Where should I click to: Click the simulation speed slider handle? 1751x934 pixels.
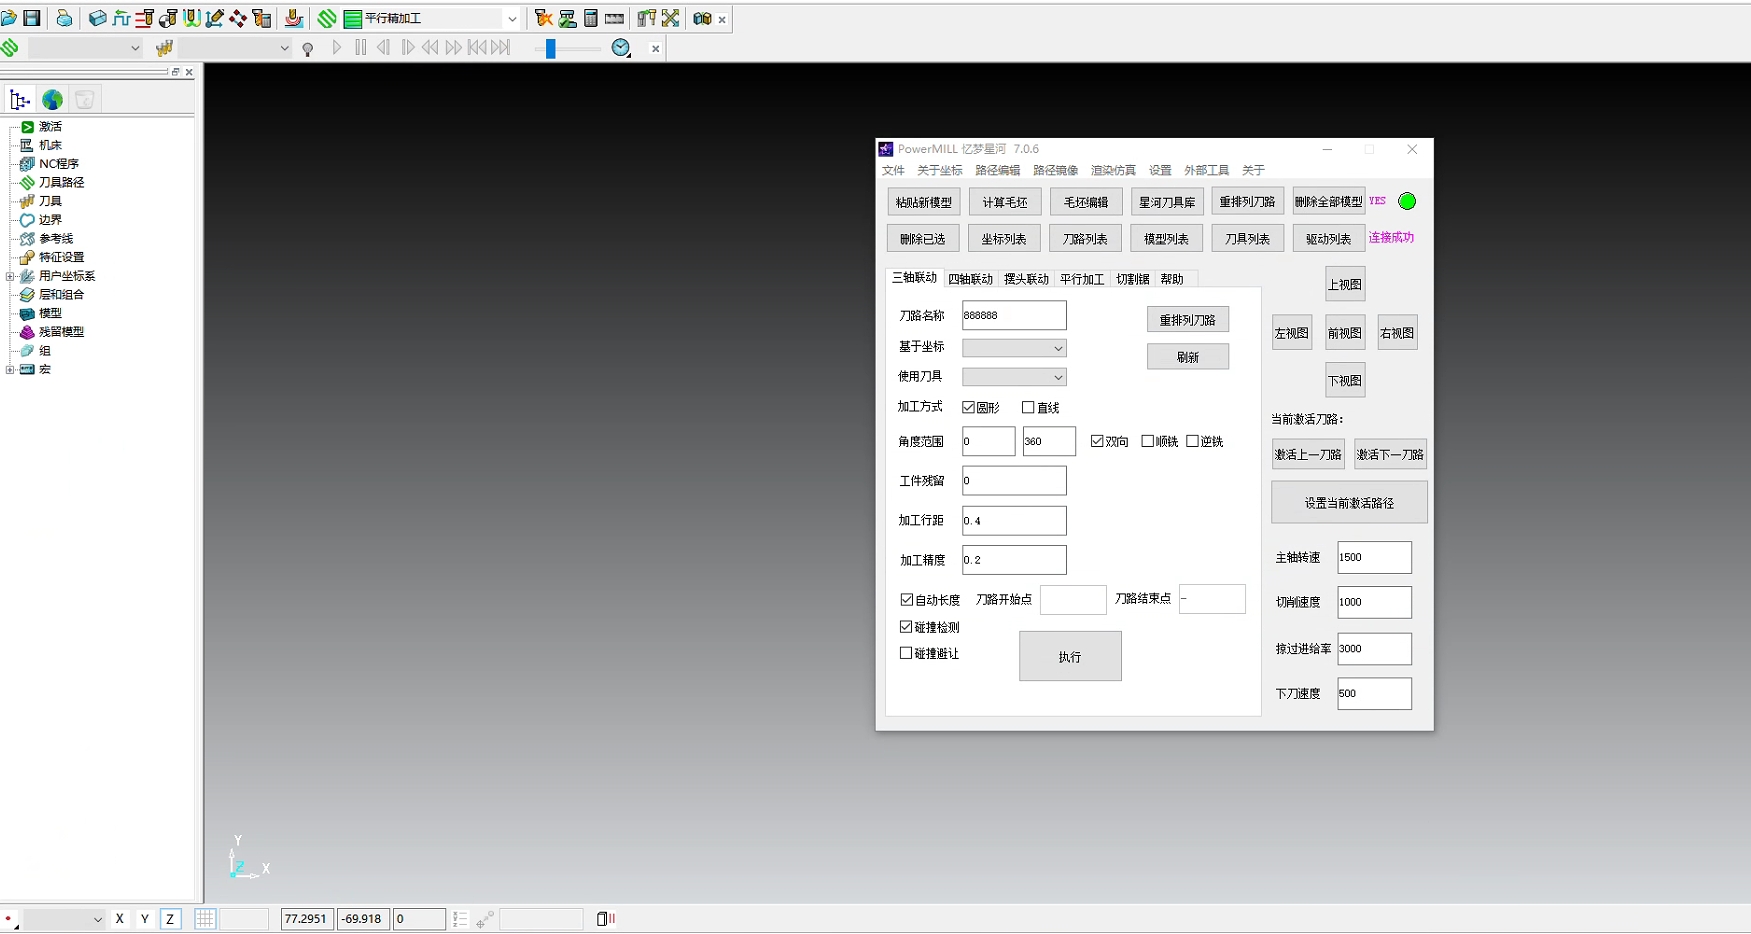[550, 48]
